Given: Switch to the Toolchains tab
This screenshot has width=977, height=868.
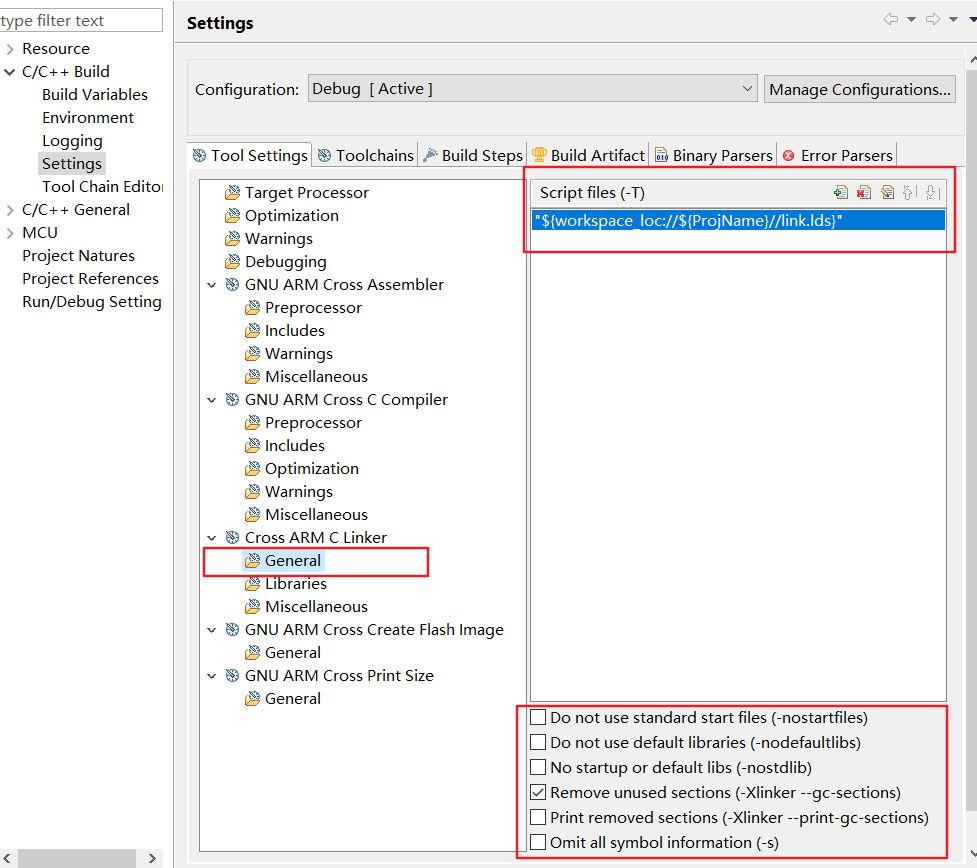Looking at the screenshot, I should [365, 155].
